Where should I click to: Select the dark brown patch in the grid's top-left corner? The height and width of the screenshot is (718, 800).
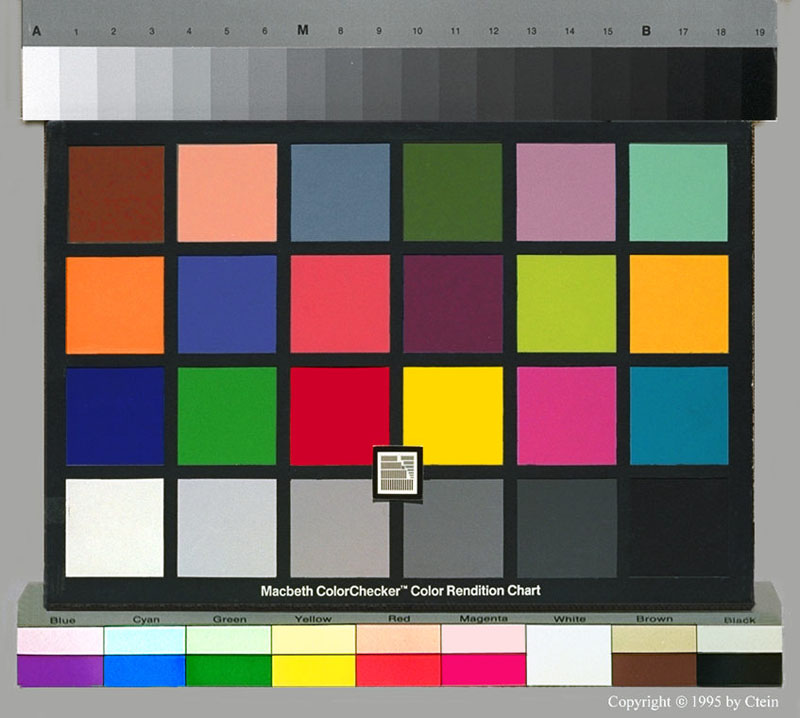(116, 194)
